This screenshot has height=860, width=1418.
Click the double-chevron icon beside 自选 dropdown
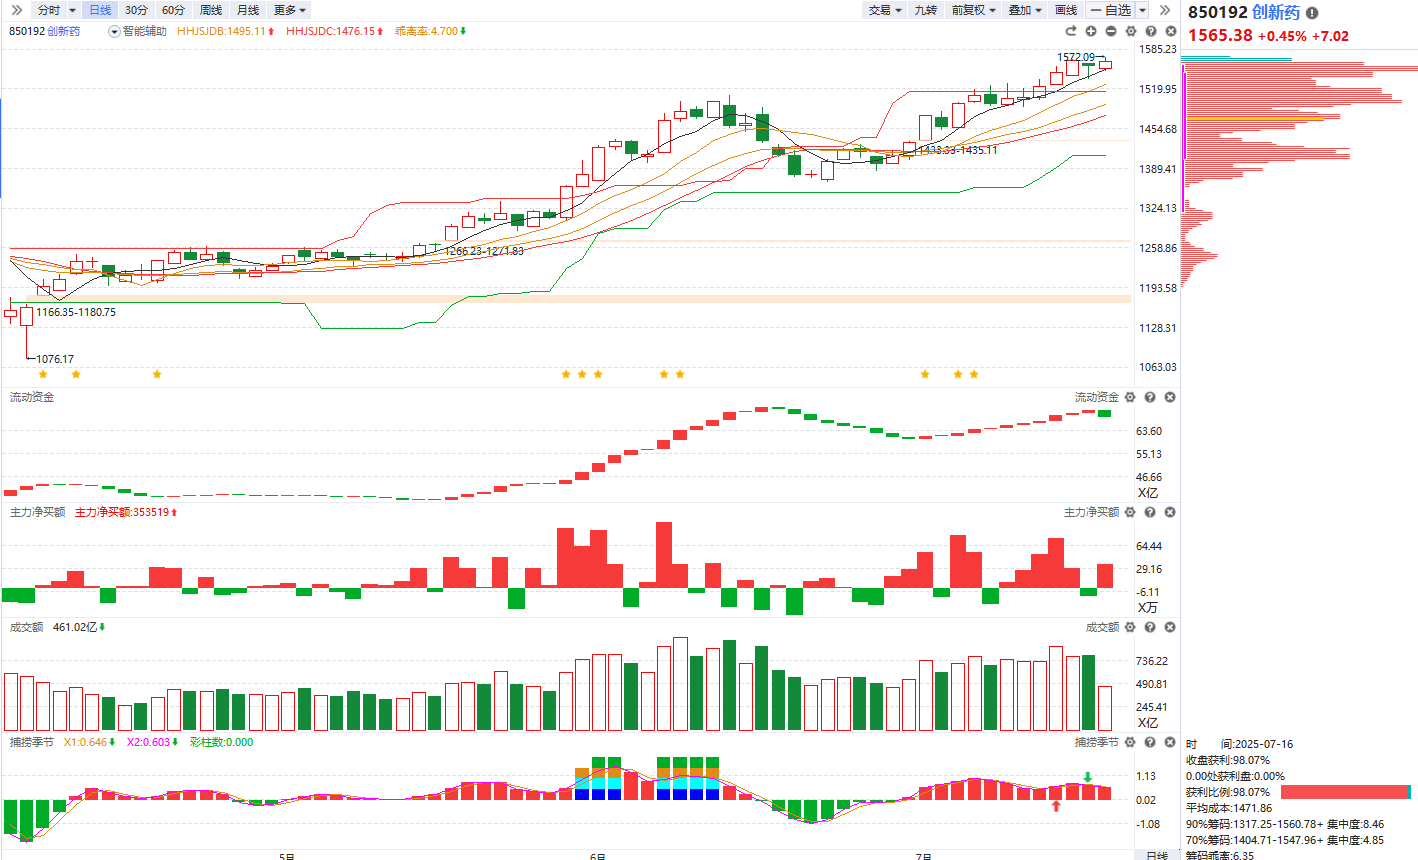click(1164, 10)
